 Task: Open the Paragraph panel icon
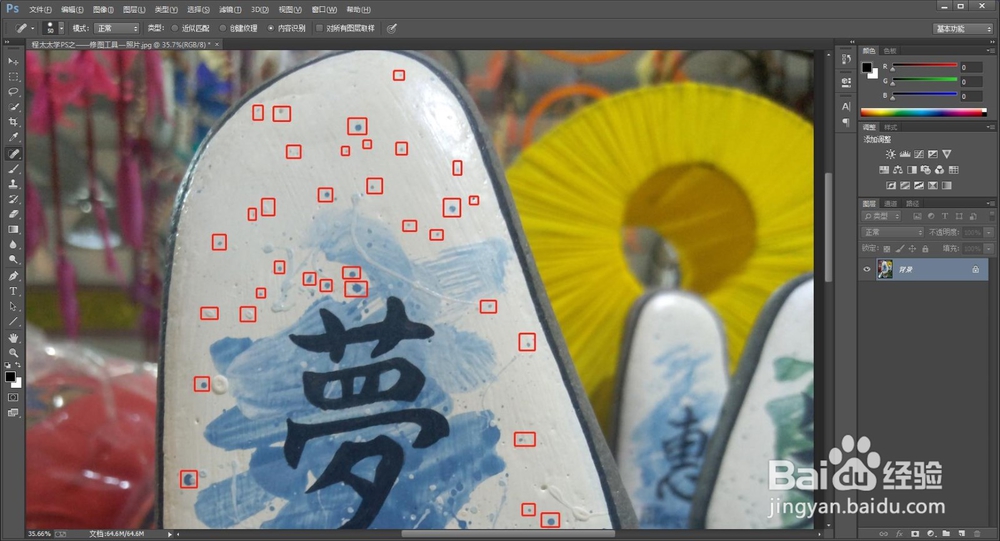tap(846, 122)
